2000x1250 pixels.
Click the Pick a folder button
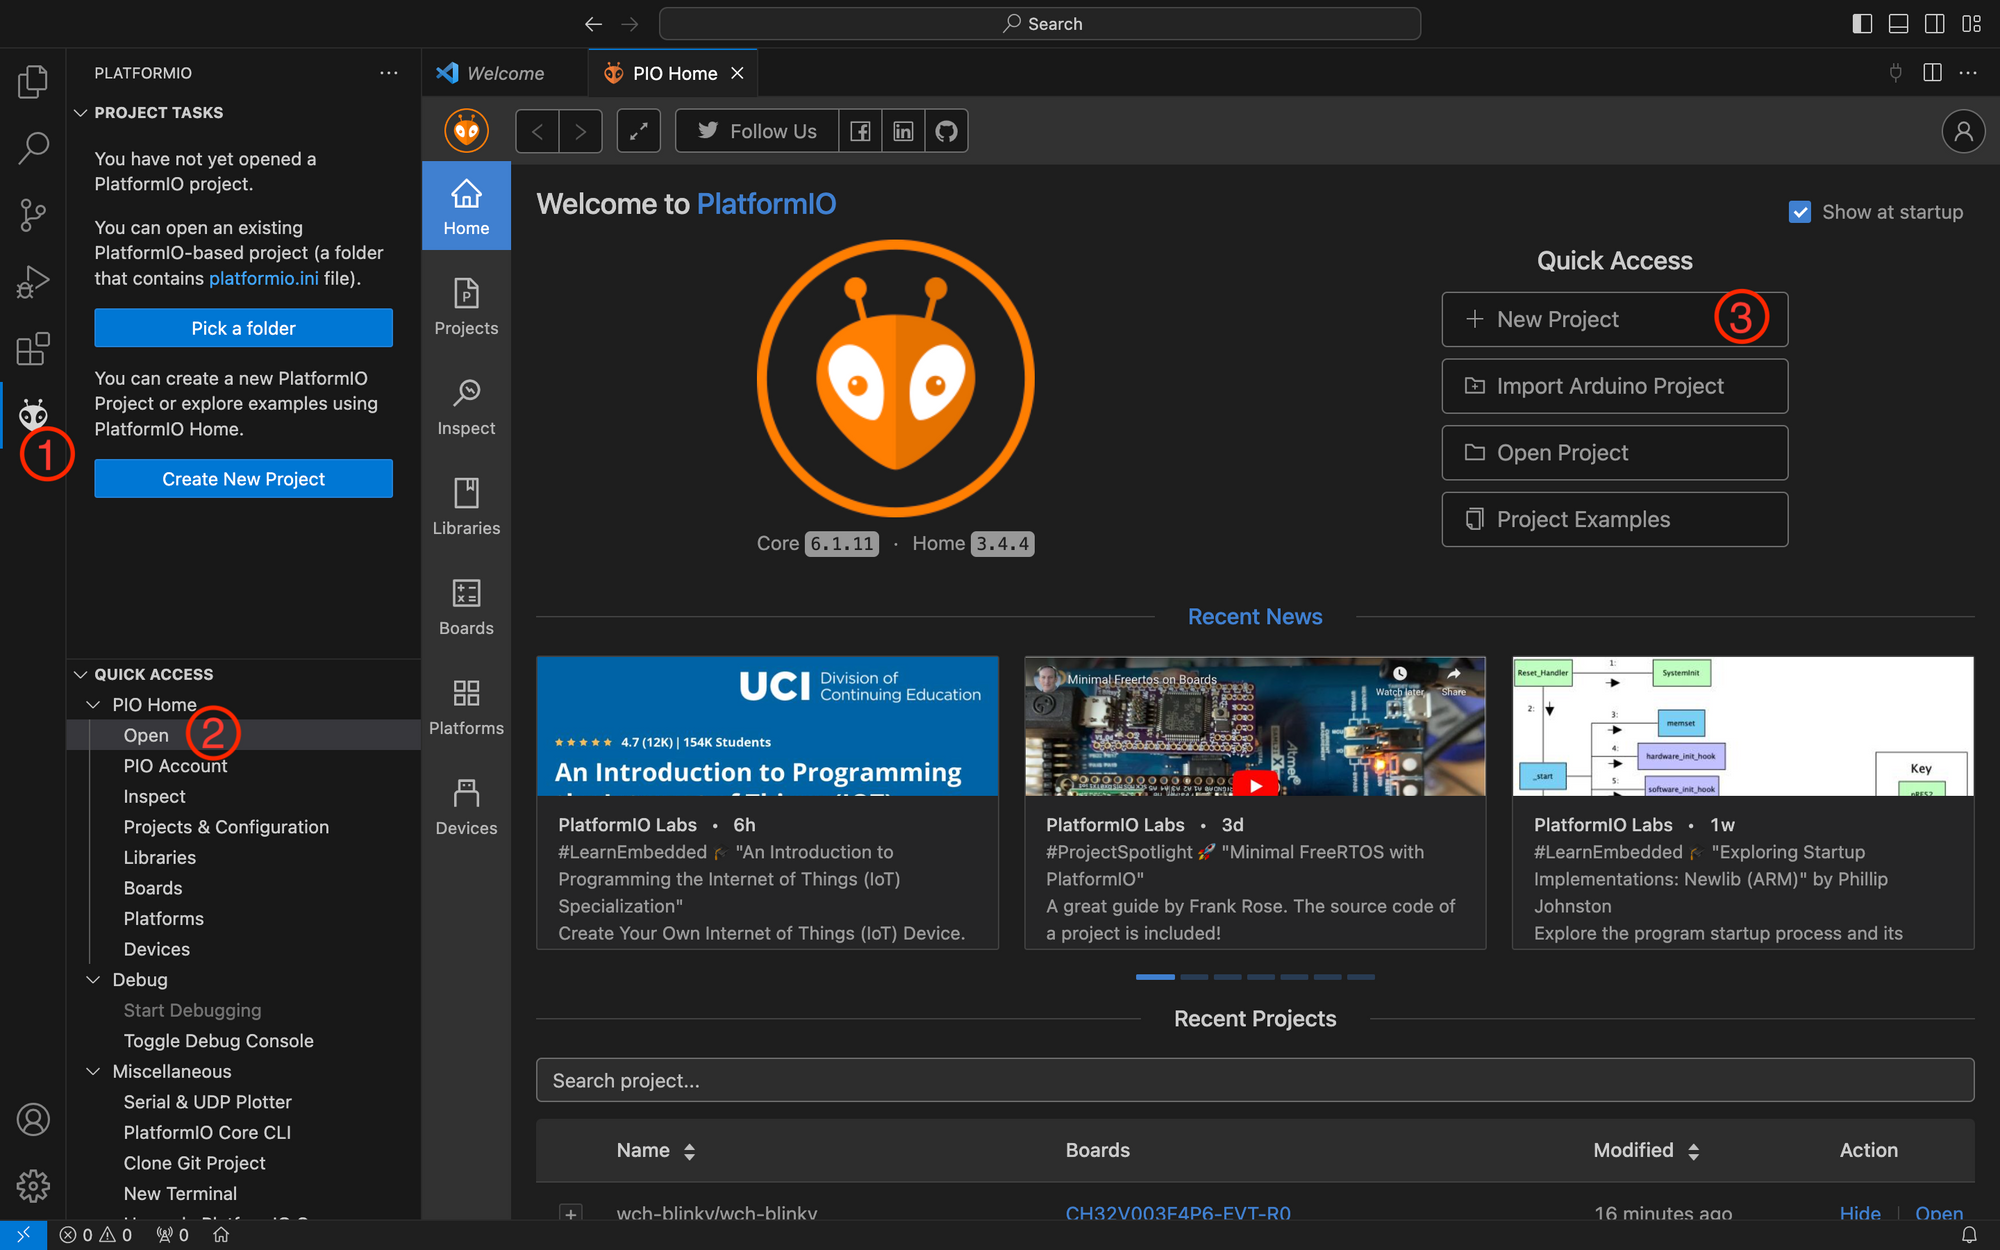[x=243, y=328]
